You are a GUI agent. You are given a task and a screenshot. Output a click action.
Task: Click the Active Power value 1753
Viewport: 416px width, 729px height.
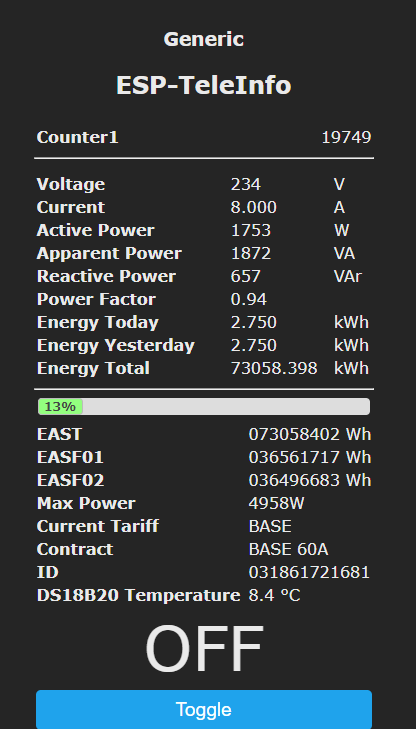pyautogui.click(x=251, y=231)
